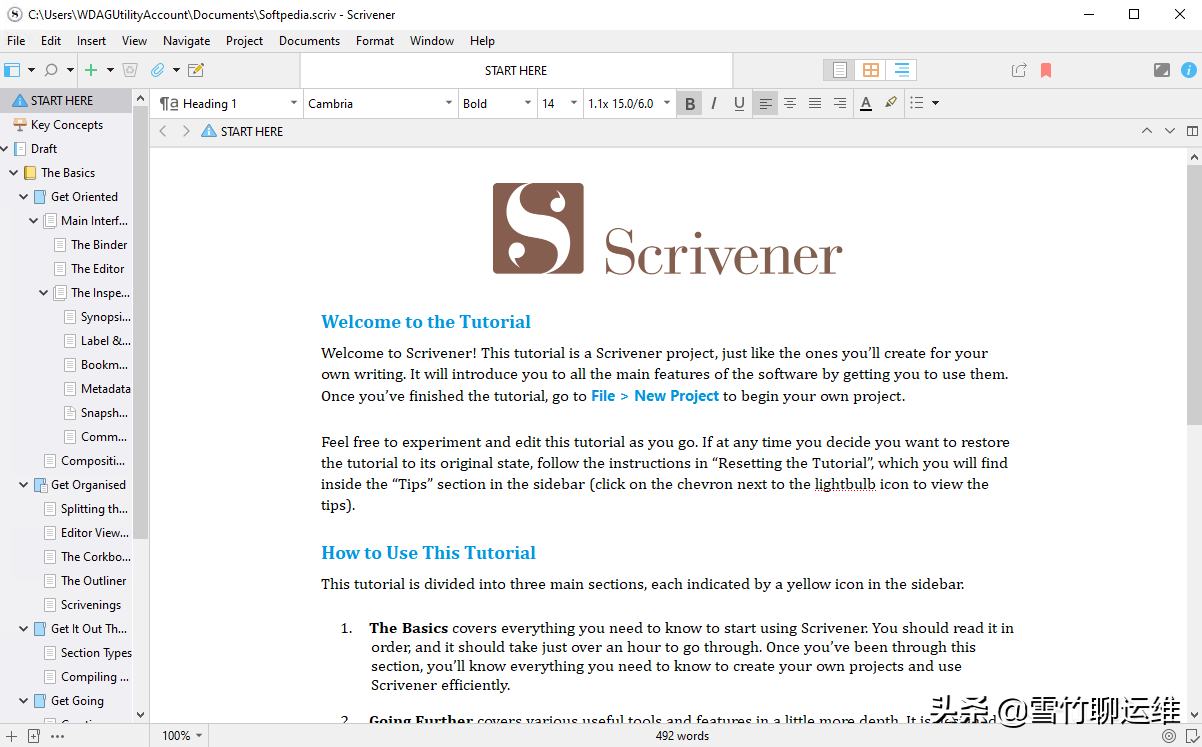
Task: Toggle Bold formatting
Action: pos(689,103)
